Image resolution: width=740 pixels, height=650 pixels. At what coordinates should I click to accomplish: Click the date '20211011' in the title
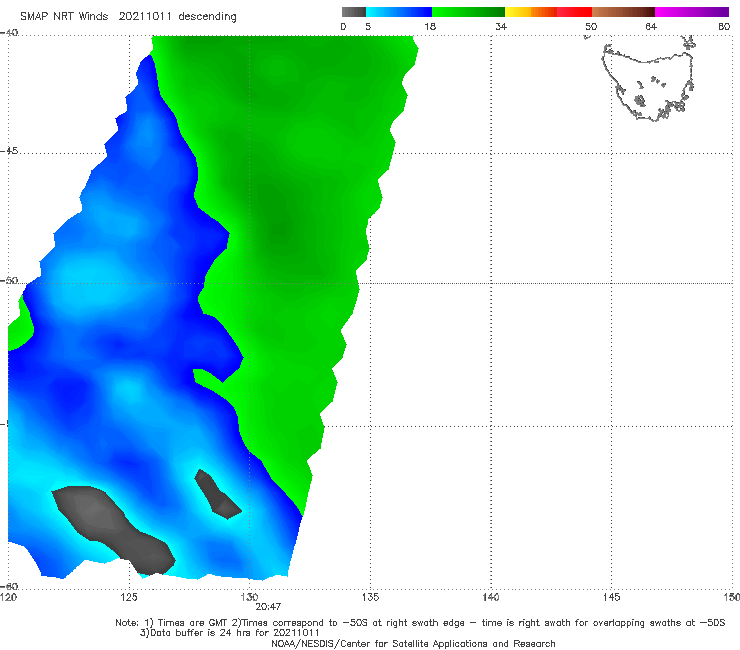tap(145, 16)
